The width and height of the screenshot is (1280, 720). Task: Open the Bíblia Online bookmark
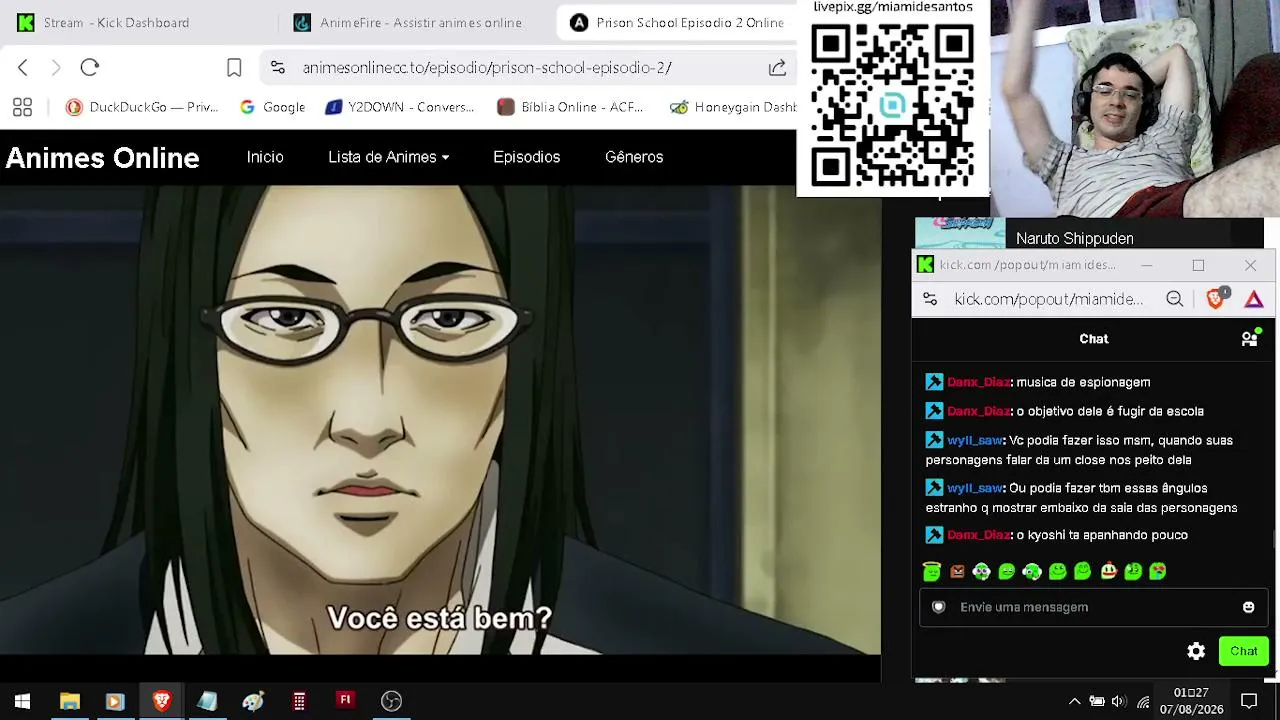pyautogui.click(x=570, y=107)
